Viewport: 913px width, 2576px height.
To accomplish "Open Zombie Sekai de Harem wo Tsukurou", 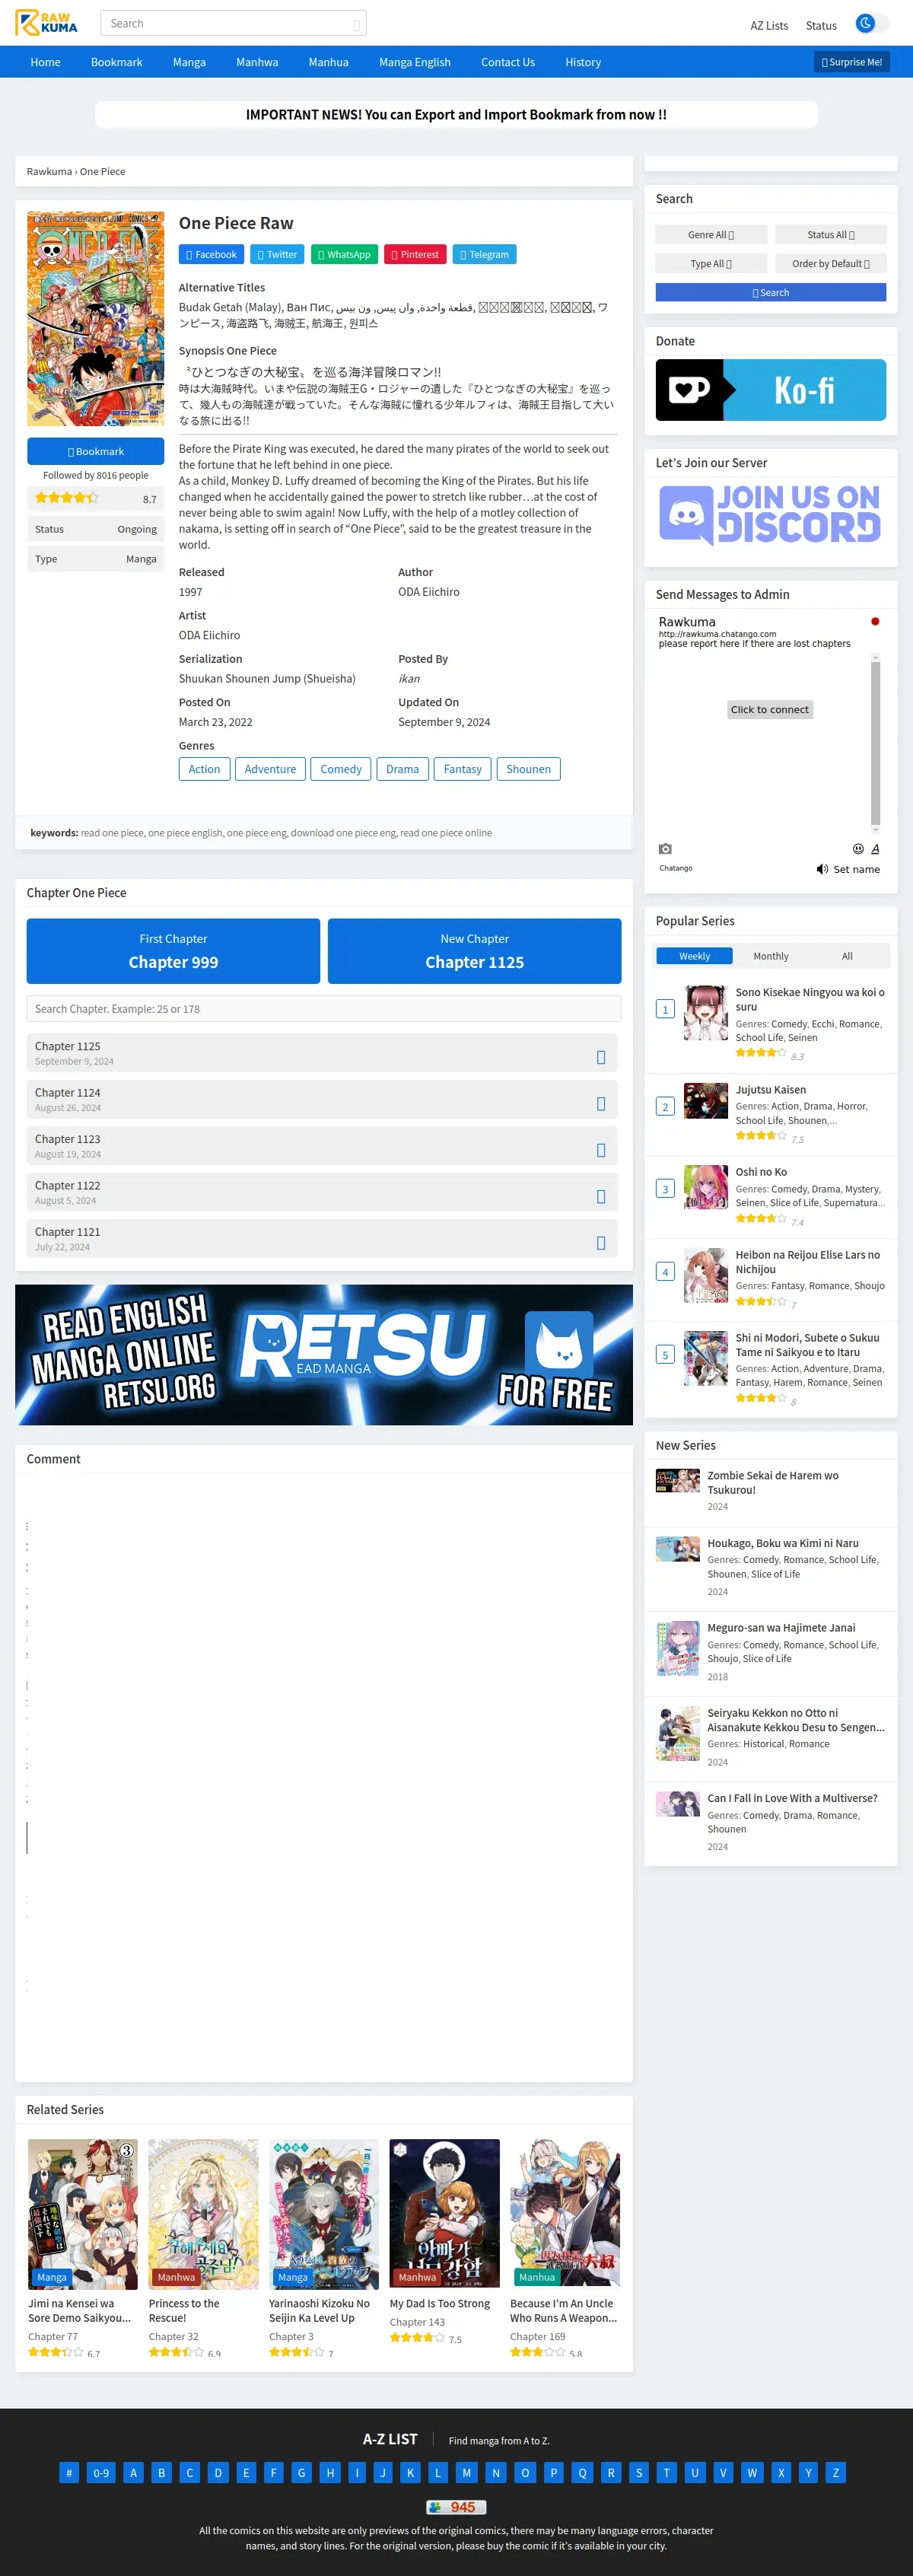I will pos(773,1483).
